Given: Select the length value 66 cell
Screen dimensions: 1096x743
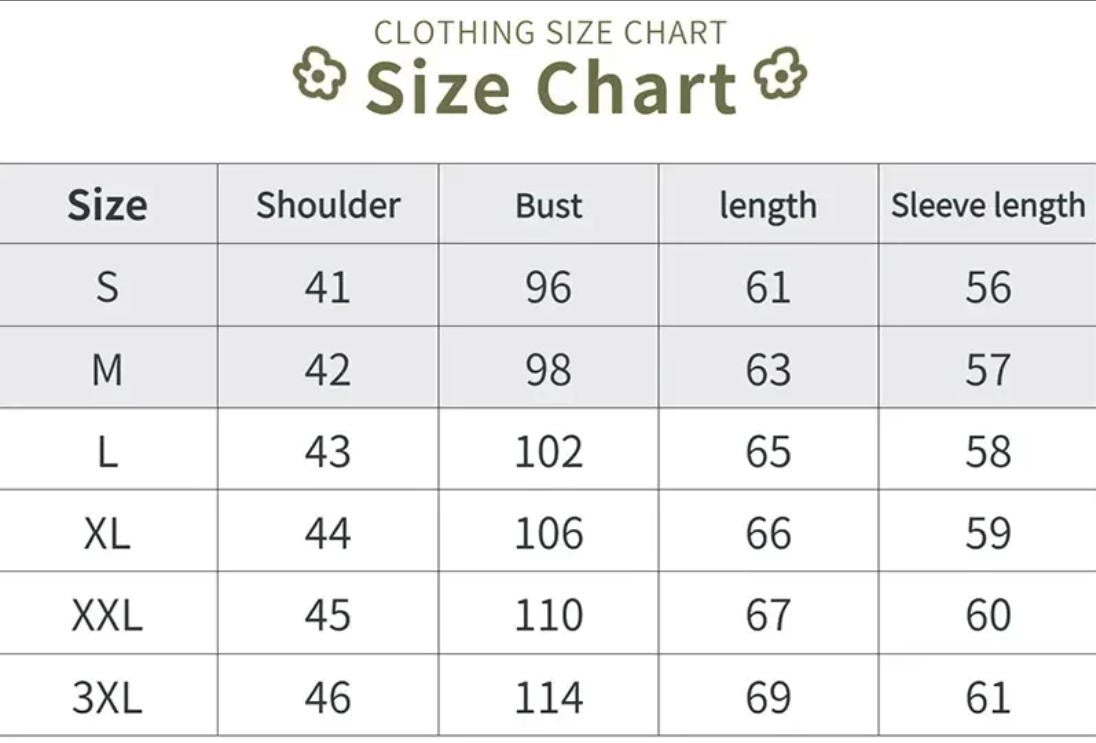Looking at the screenshot, I should click(768, 533).
